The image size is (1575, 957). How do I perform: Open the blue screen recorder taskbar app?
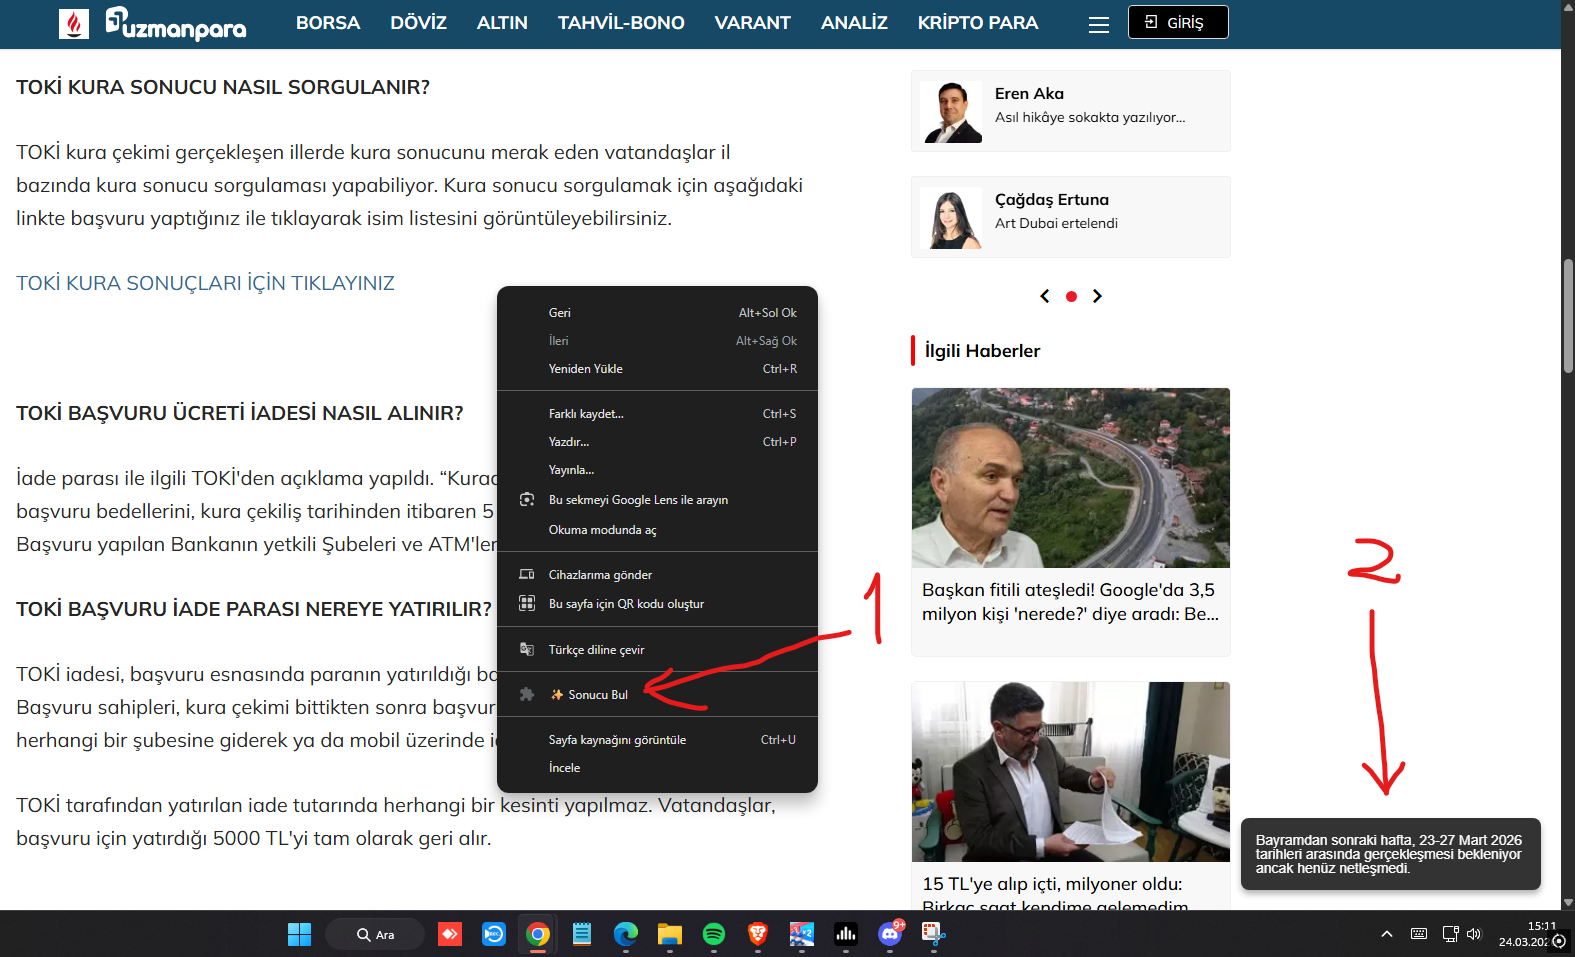(494, 934)
